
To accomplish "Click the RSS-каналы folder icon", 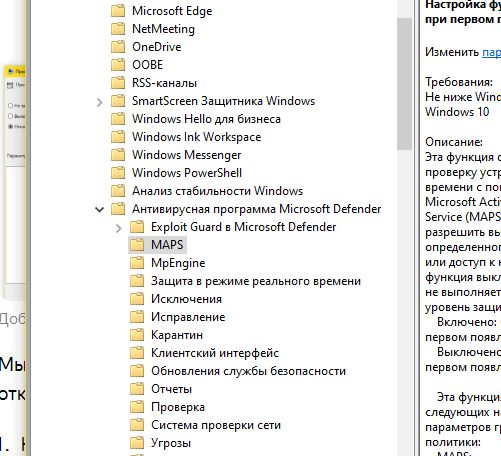I will pyautogui.click(x=118, y=83).
